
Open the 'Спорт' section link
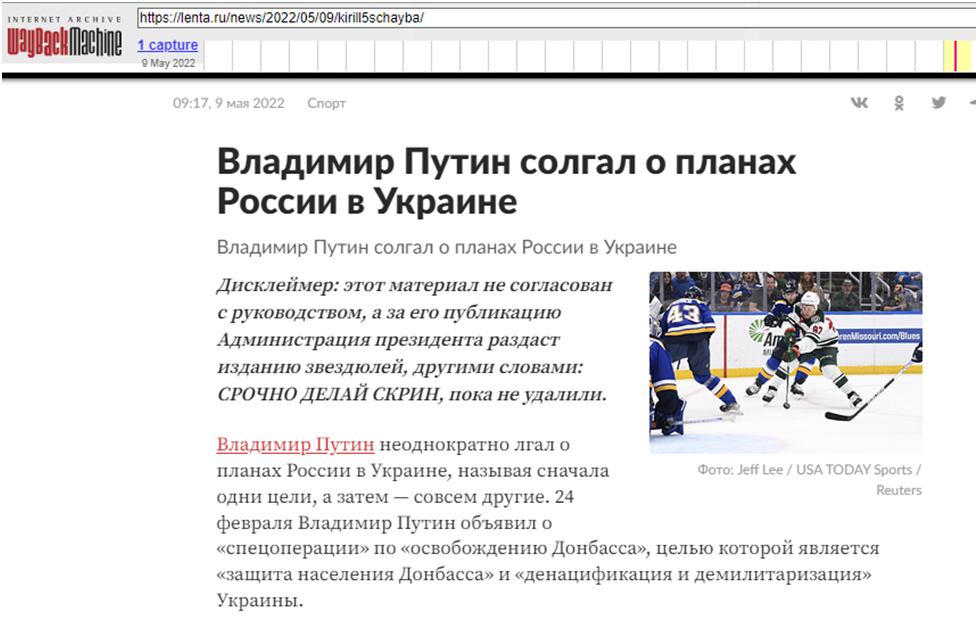326,103
